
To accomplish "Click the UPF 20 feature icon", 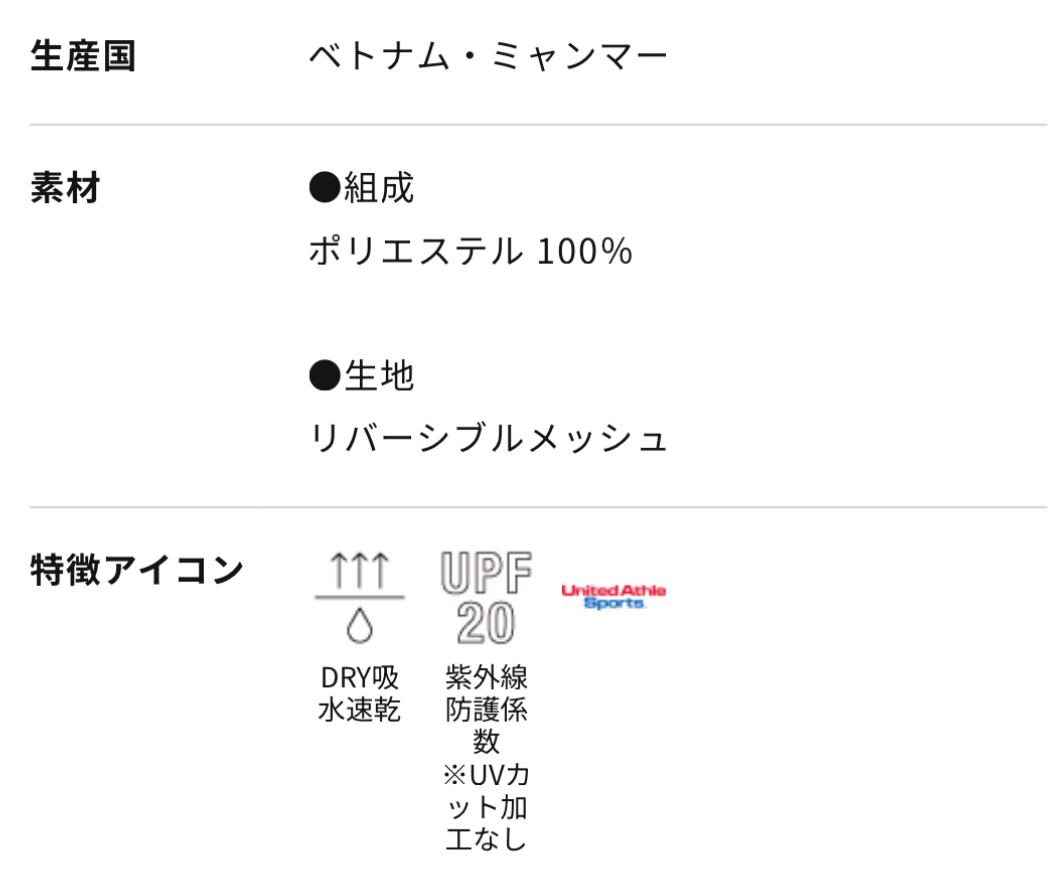I will click(x=486, y=598).
